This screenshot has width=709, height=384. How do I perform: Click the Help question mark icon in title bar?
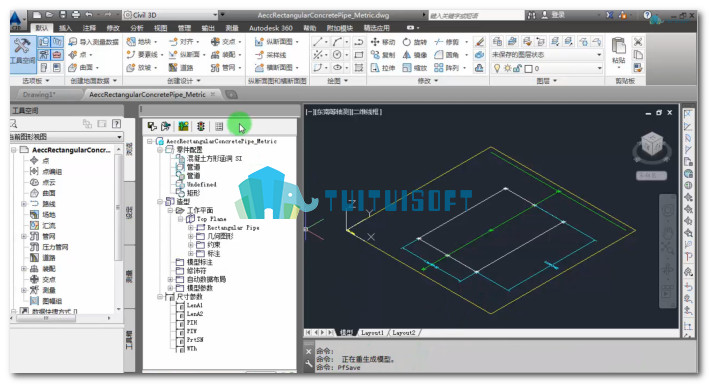pos(648,15)
